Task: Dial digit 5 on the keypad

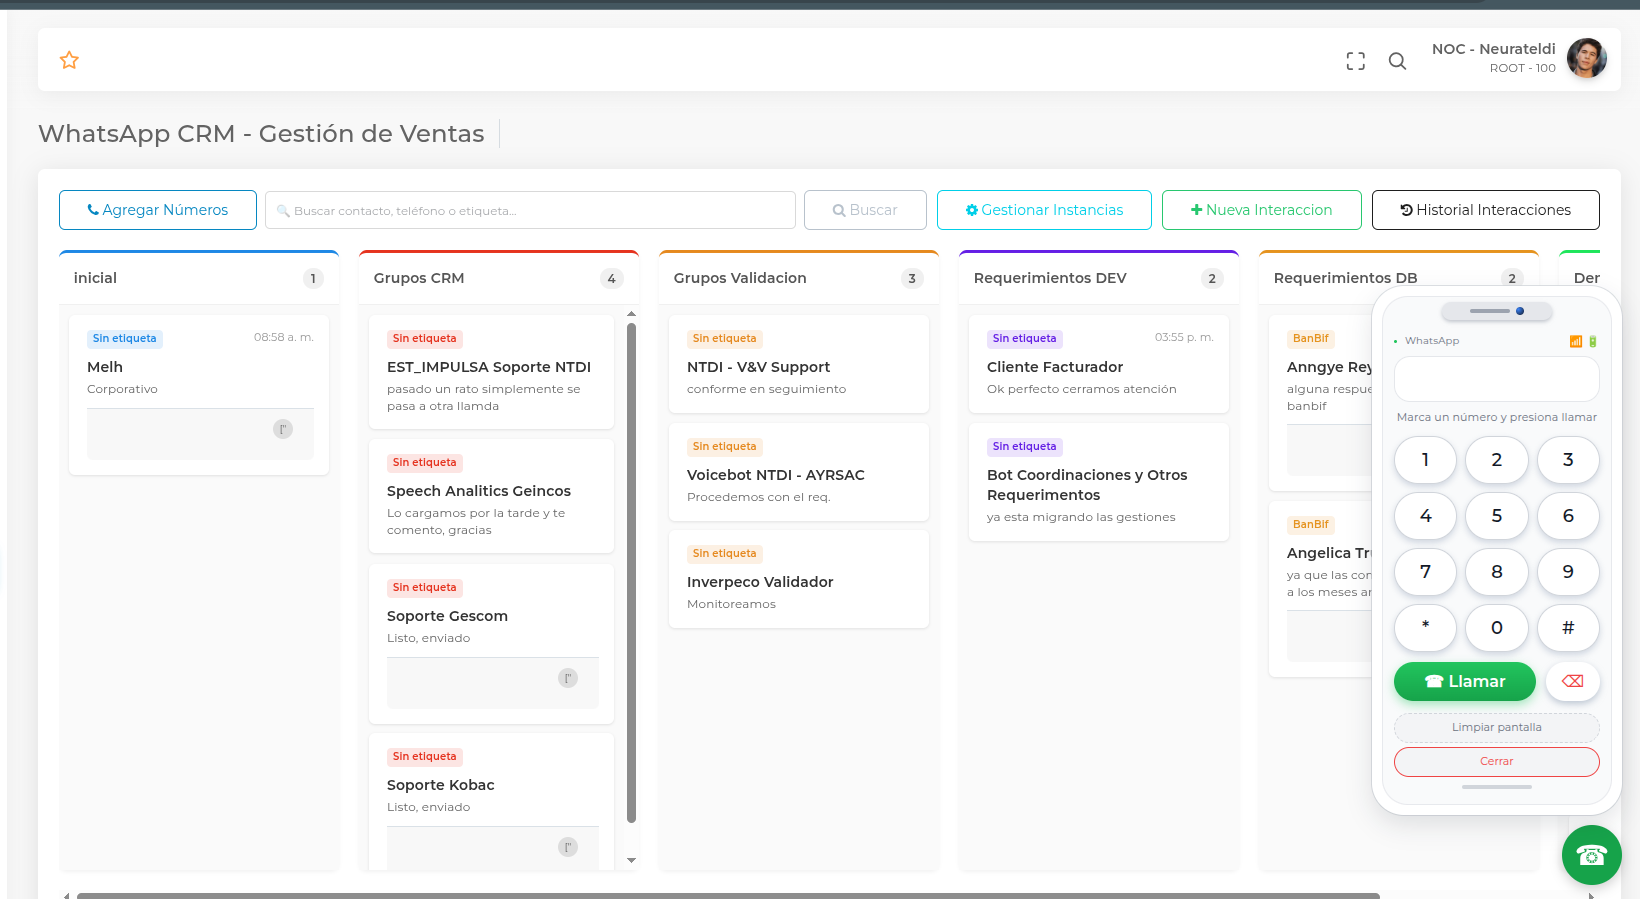Action: pyautogui.click(x=1497, y=516)
